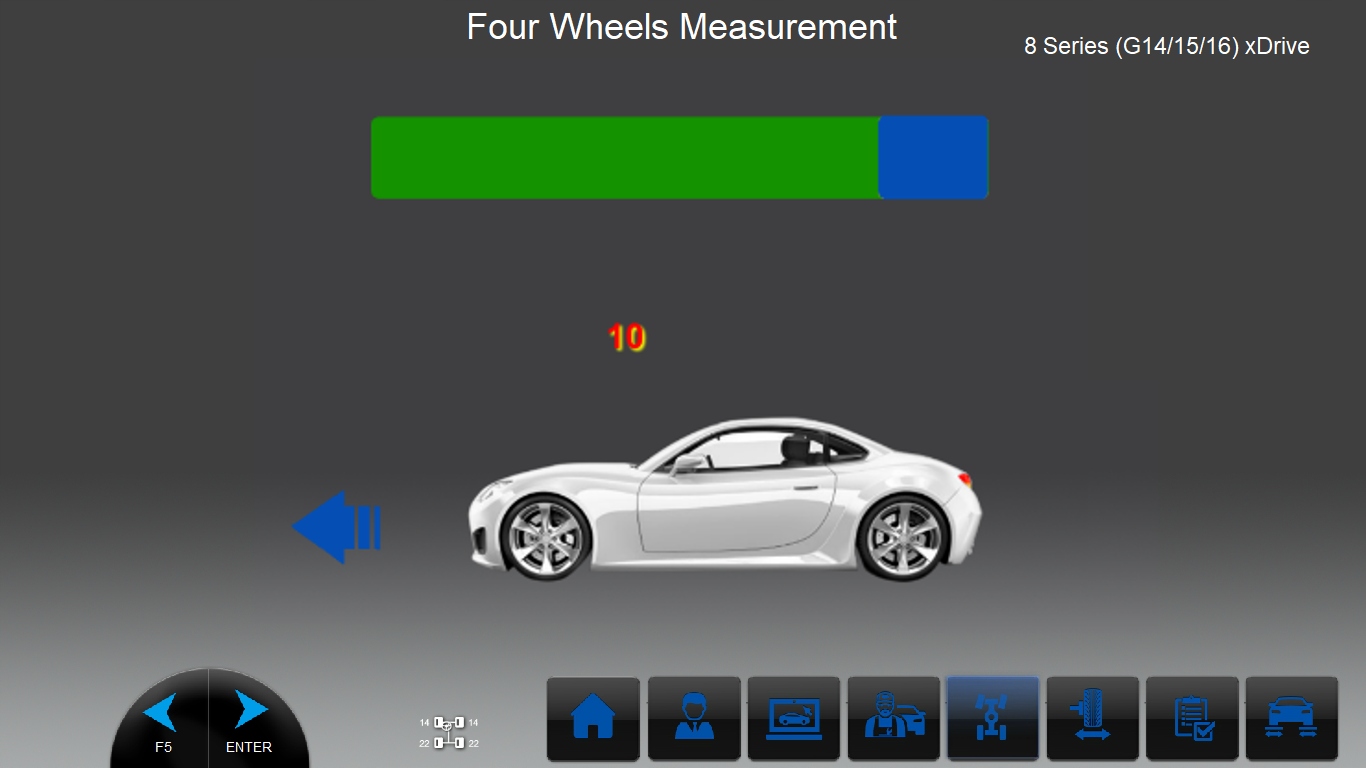Open the mechanic with car icon
This screenshot has width=1366, height=768.
tap(894, 718)
